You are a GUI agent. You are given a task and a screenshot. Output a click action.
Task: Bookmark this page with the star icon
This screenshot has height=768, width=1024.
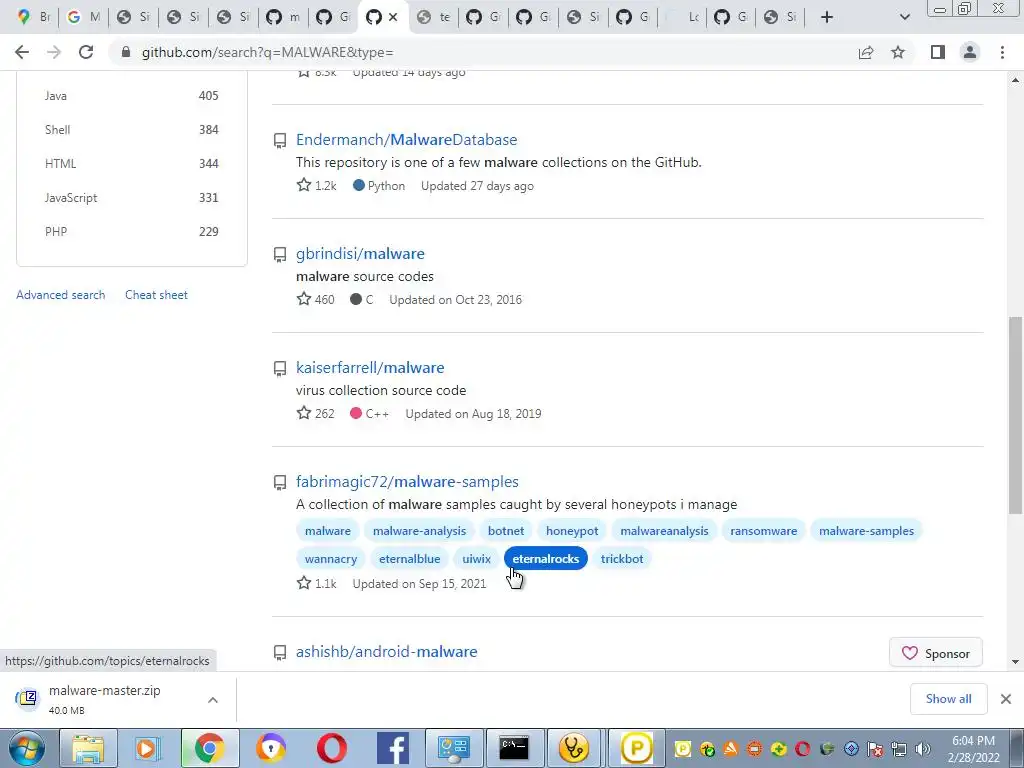pyautogui.click(x=898, y=52)
